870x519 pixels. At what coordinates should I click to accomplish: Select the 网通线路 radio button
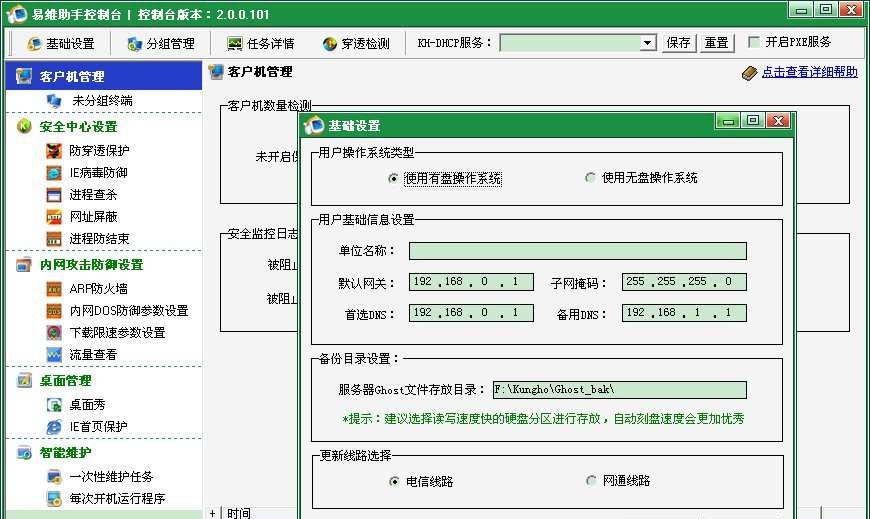pyautogui.click(x=591, y=480)
